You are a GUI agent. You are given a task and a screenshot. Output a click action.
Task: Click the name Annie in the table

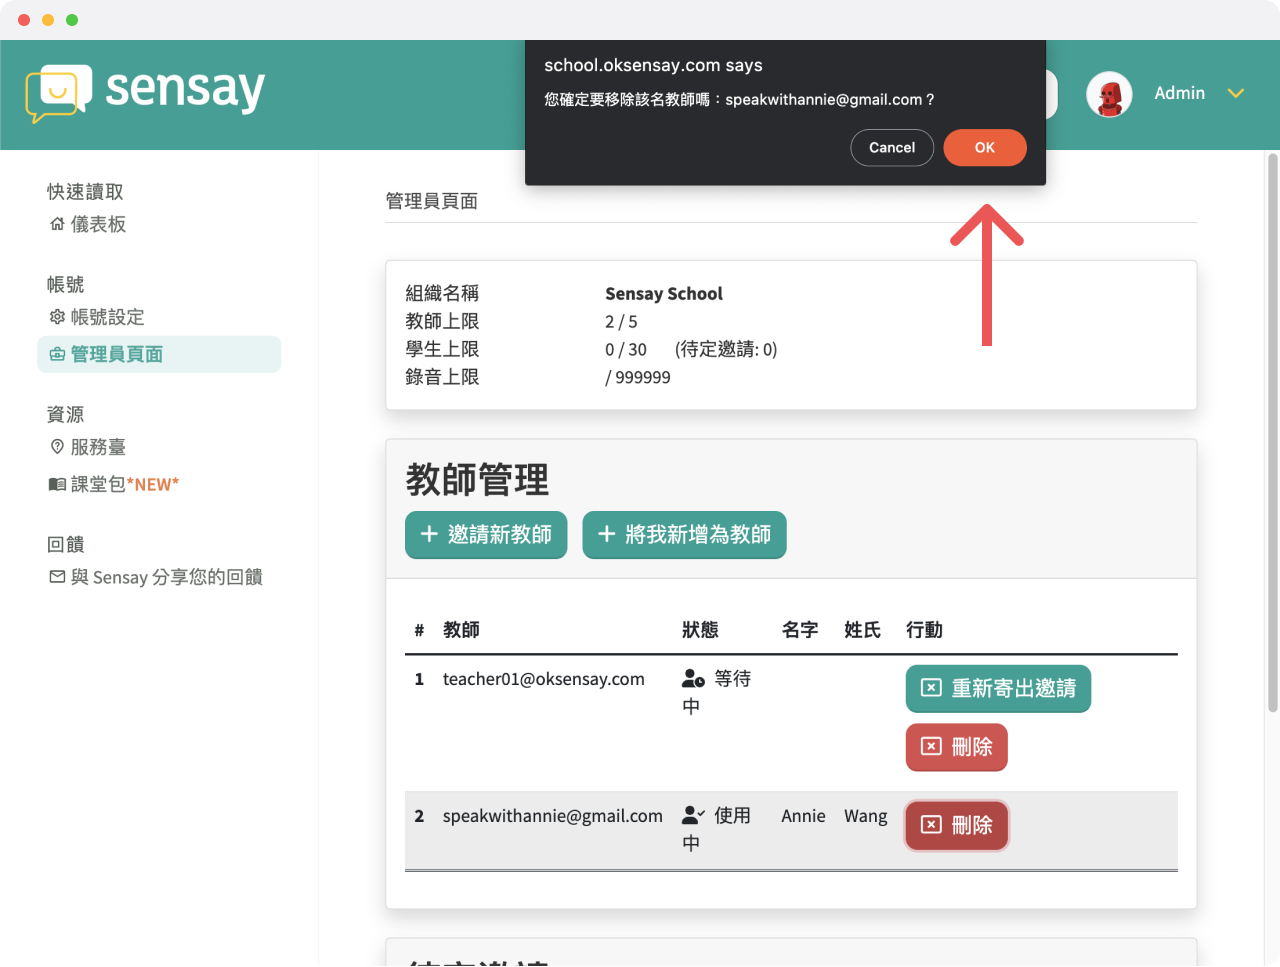click(803, 816)
